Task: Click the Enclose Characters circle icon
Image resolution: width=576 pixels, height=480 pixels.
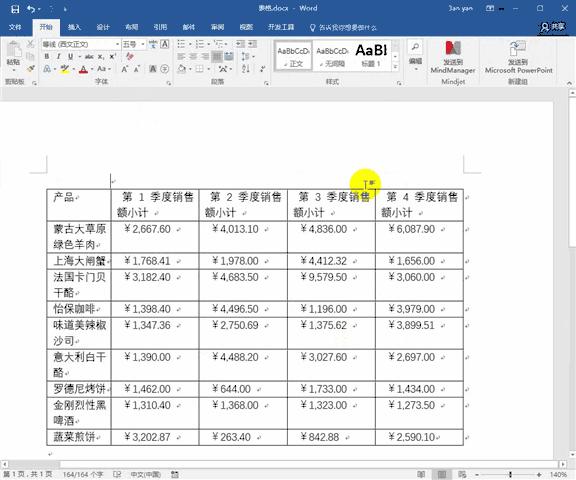Action: [165, 69]
